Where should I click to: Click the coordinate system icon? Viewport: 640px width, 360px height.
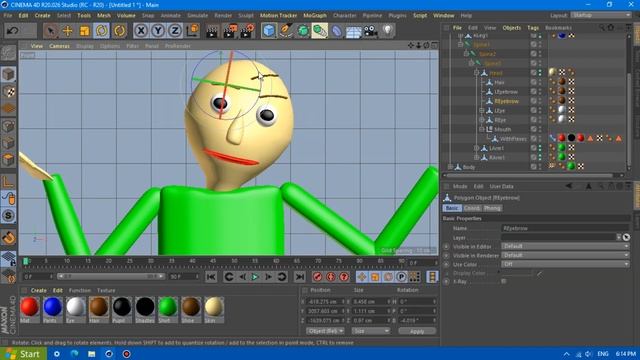(193, 31)
